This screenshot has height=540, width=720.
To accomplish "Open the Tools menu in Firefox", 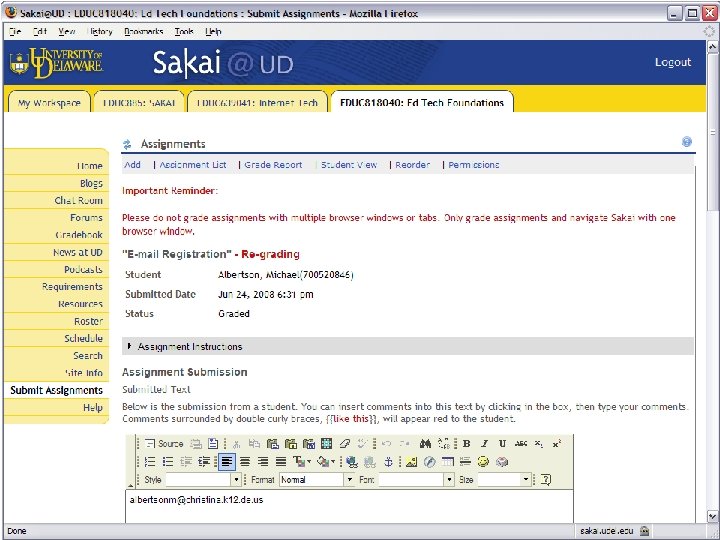I will pos(184,32).
